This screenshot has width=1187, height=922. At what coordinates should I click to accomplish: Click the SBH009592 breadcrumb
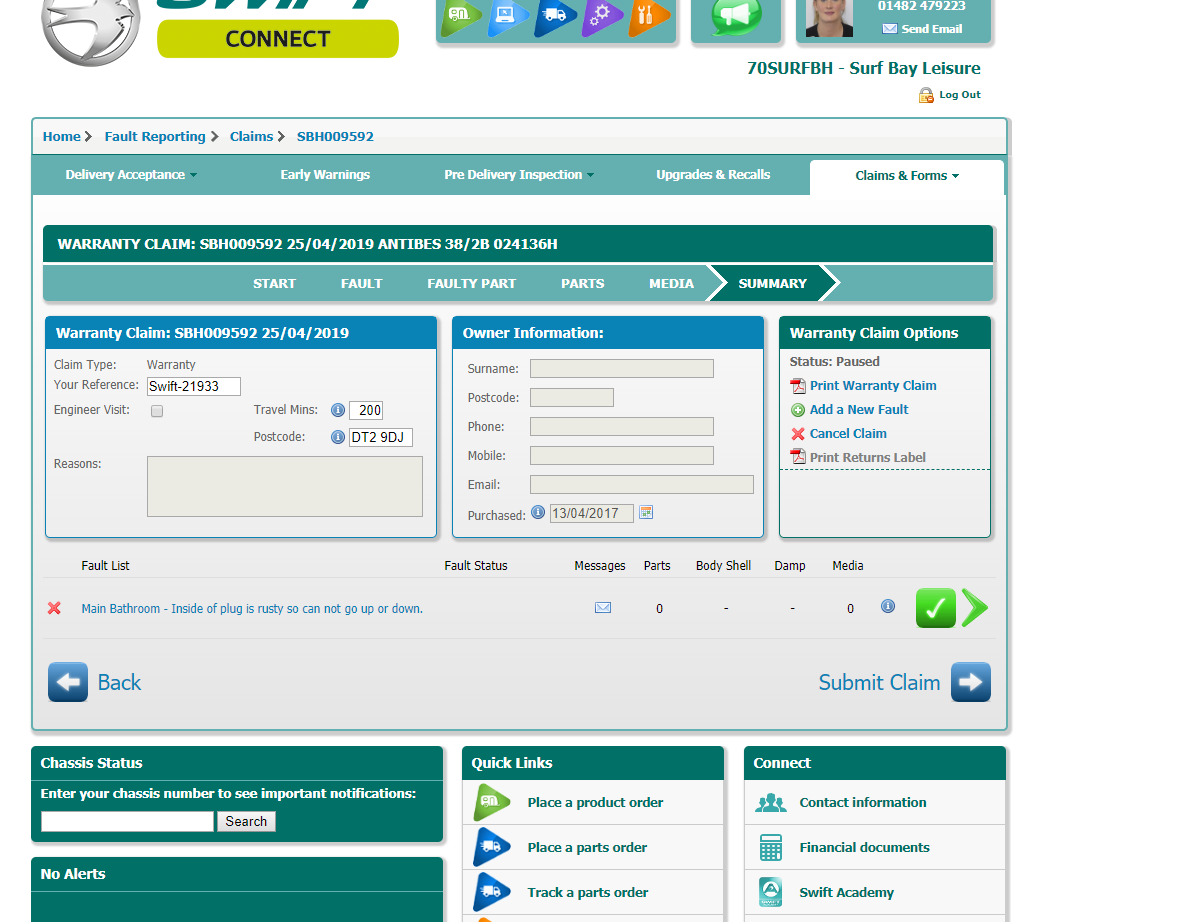click(x=335, y=136)
